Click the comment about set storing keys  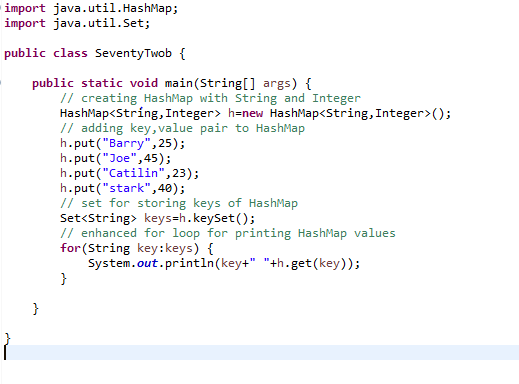pos(179,203)
